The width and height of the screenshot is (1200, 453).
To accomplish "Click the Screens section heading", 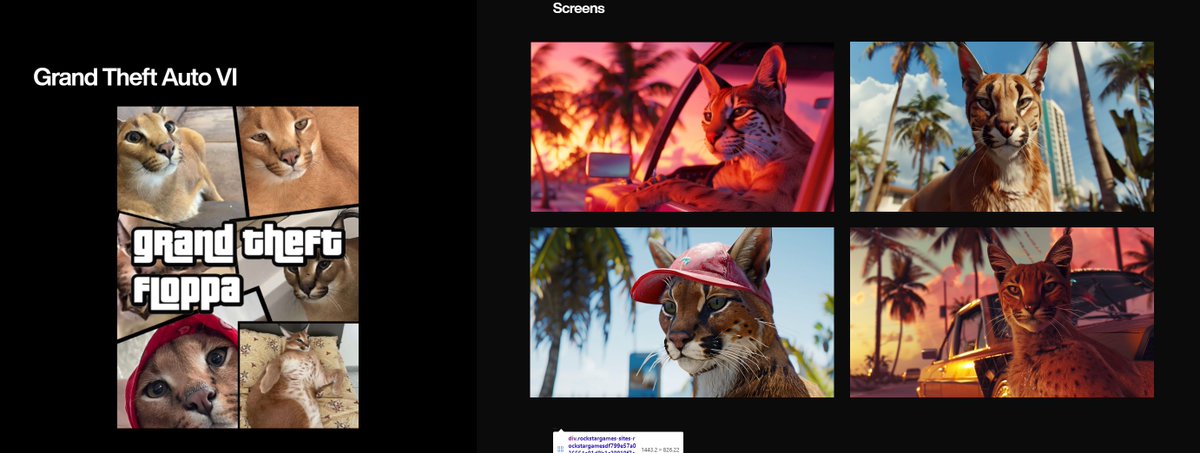I will (578, 9).
